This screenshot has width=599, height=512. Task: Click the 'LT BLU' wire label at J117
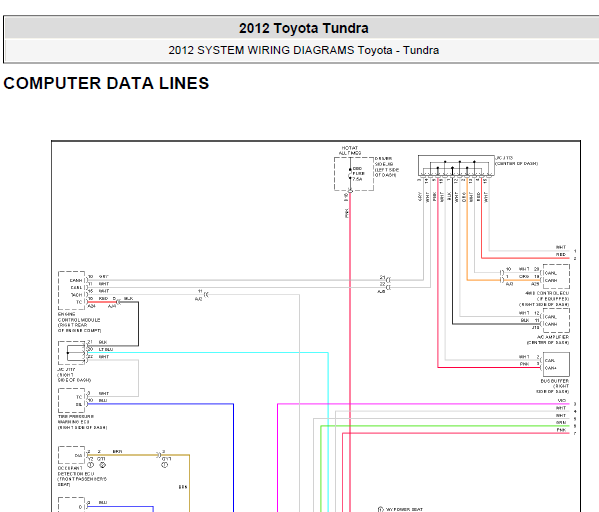click(x=106, y=350)
